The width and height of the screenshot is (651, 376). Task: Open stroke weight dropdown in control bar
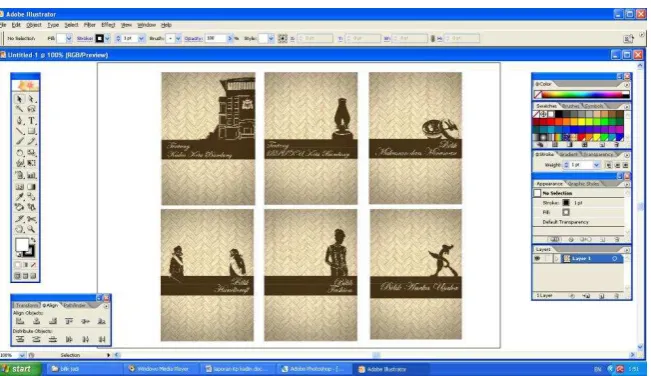coord(141,39)
